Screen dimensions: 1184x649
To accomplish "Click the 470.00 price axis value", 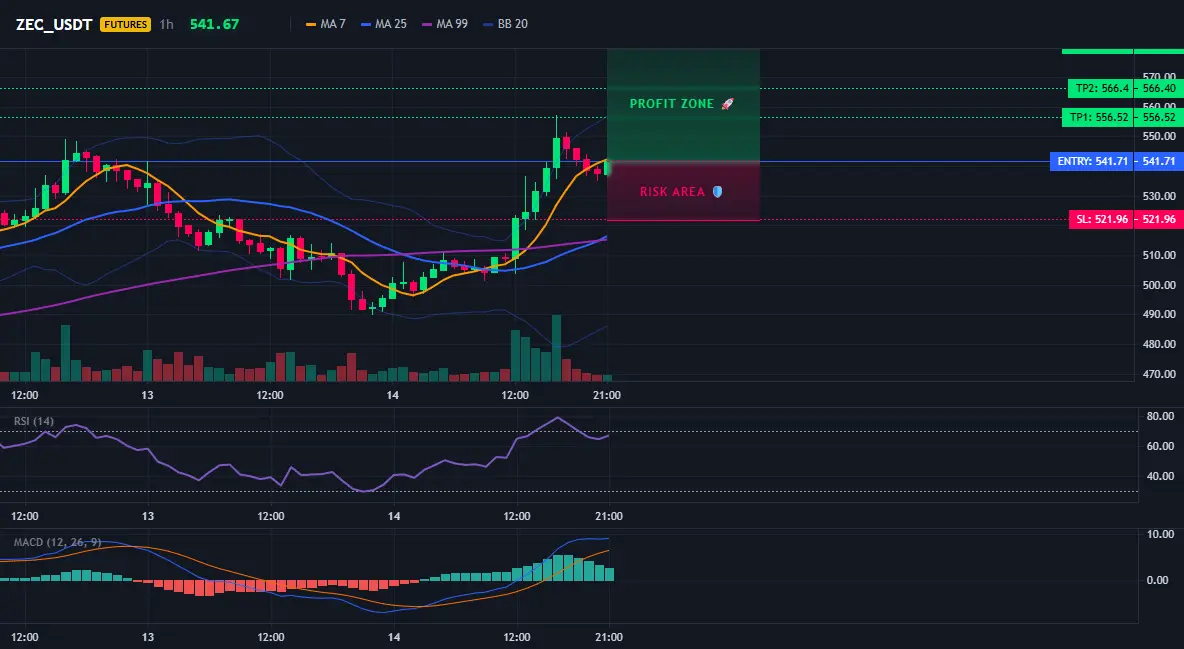I will point(1159,374).
